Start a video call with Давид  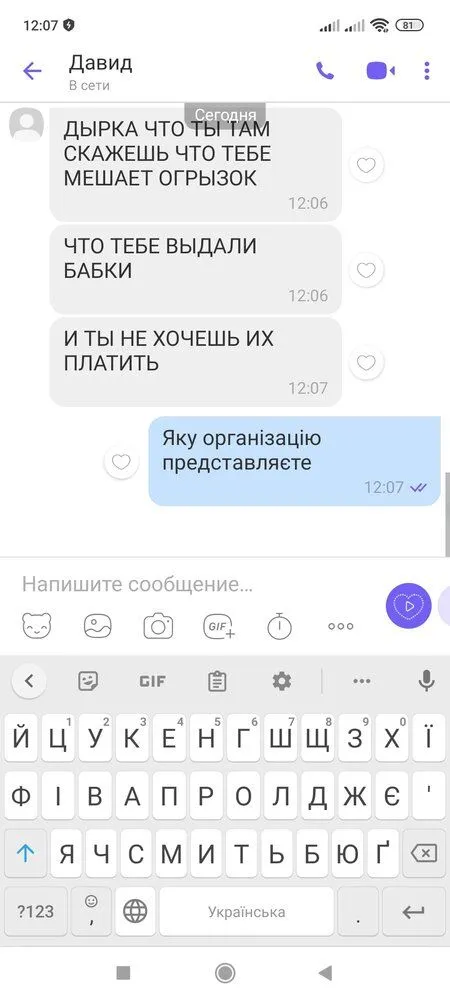(x=381, y=71)
